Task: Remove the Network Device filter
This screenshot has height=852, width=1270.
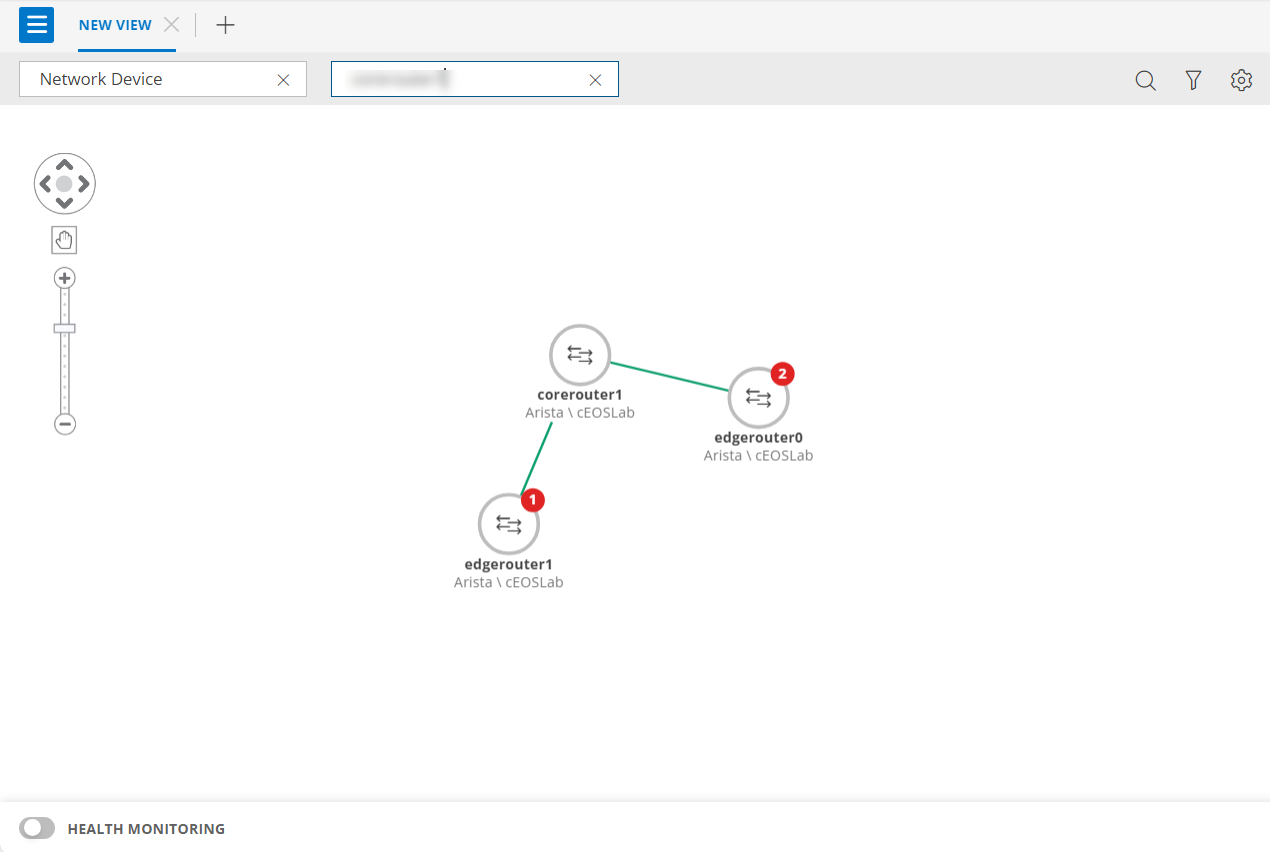Action: tap(283, 79)
